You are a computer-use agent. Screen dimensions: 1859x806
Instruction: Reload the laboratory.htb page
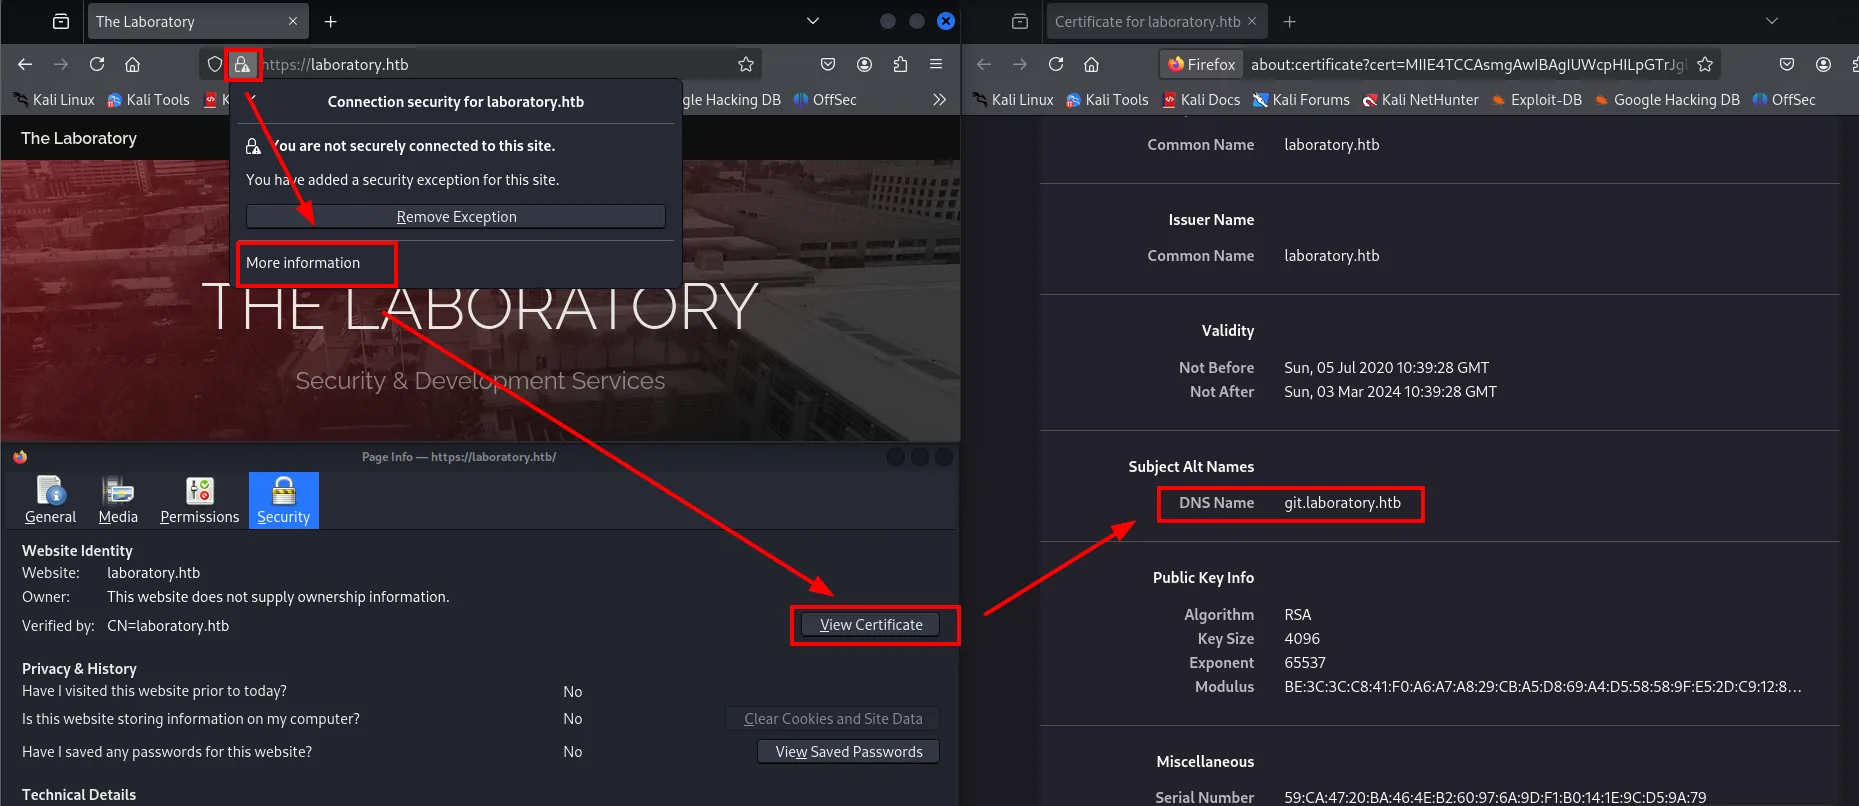(x=97, y=65)
